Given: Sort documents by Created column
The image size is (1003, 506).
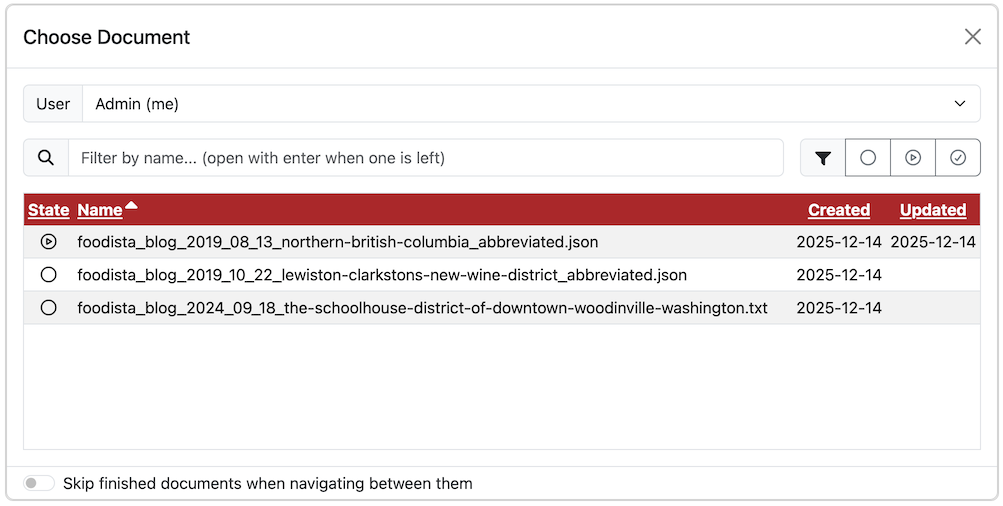Looking at the screenshot, I should click(838, 210).
